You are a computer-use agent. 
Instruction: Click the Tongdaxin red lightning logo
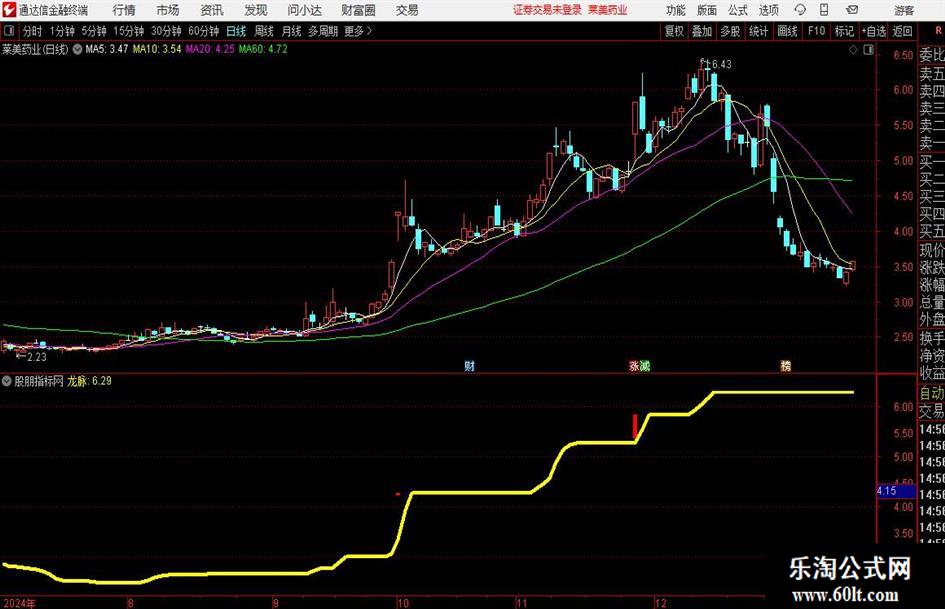coord(9,10)
